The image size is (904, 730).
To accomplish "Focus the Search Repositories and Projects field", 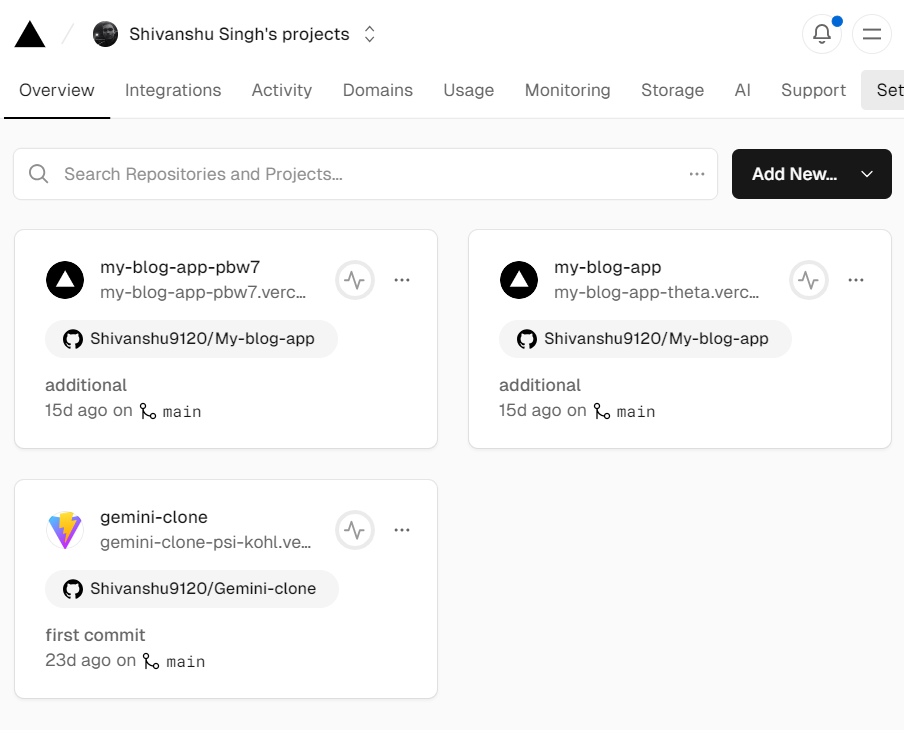I will [366, 174].
